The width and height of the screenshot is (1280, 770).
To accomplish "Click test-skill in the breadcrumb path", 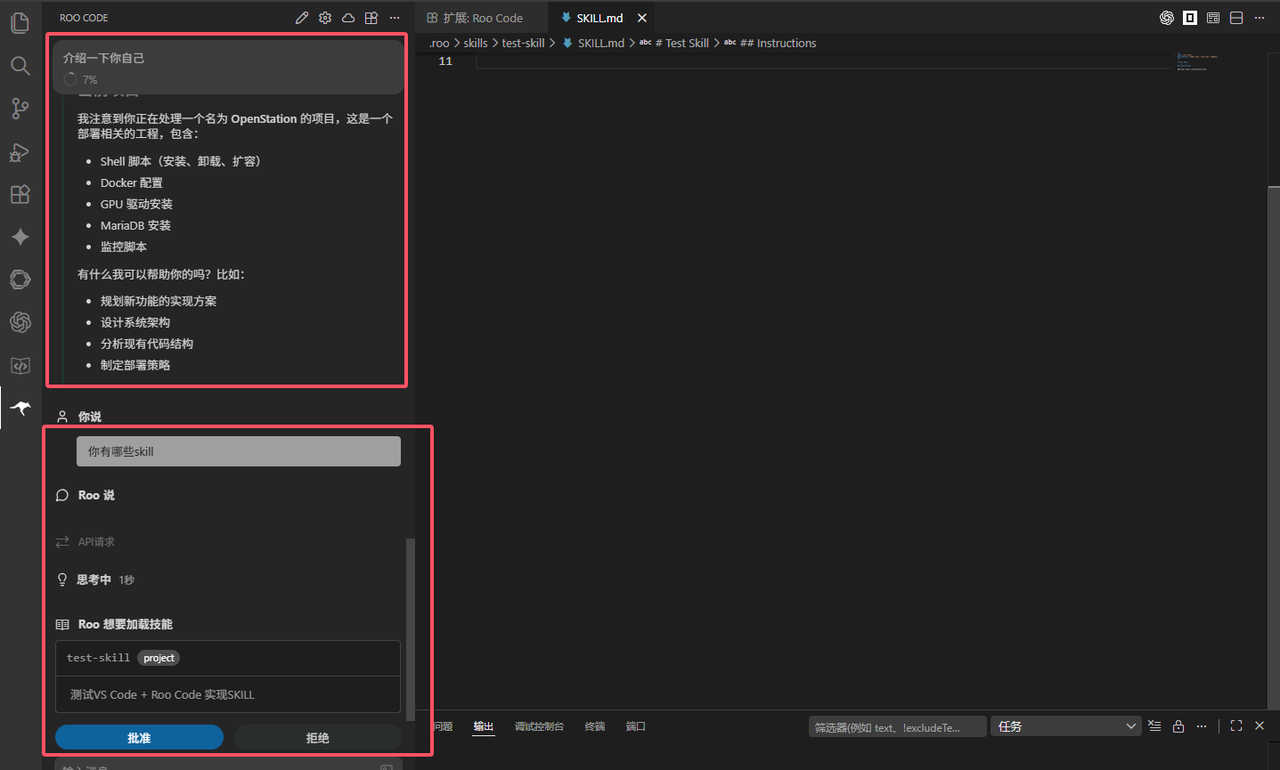I will click(523, 43).
